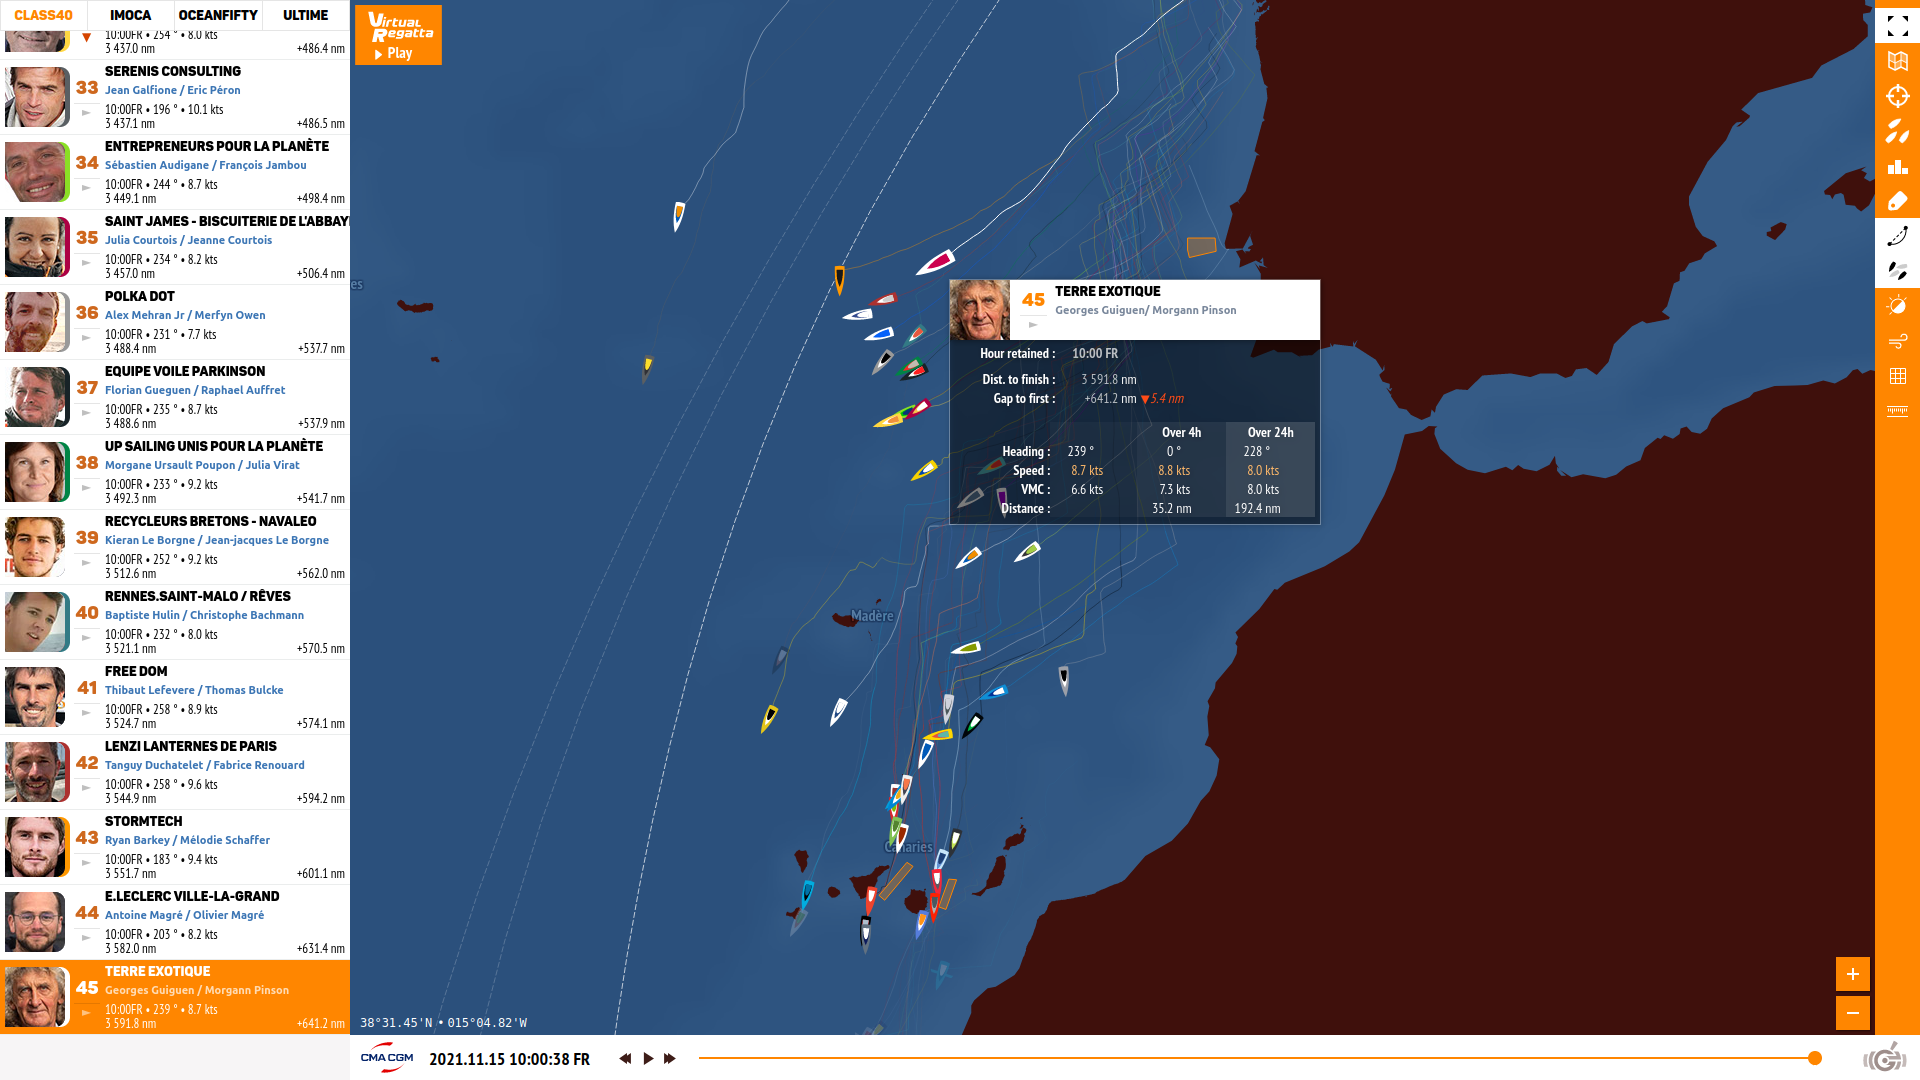Fast forward the race timeline

[x=670, y=1058]
